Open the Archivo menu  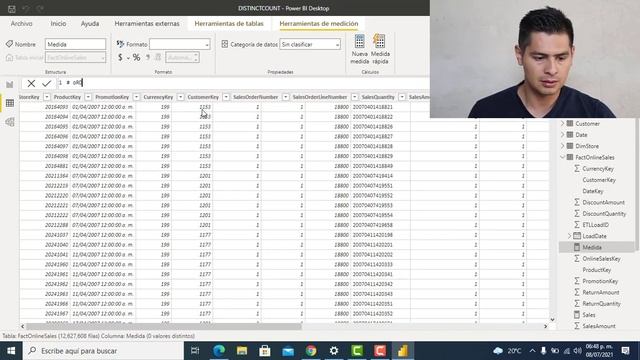[22, 24]
